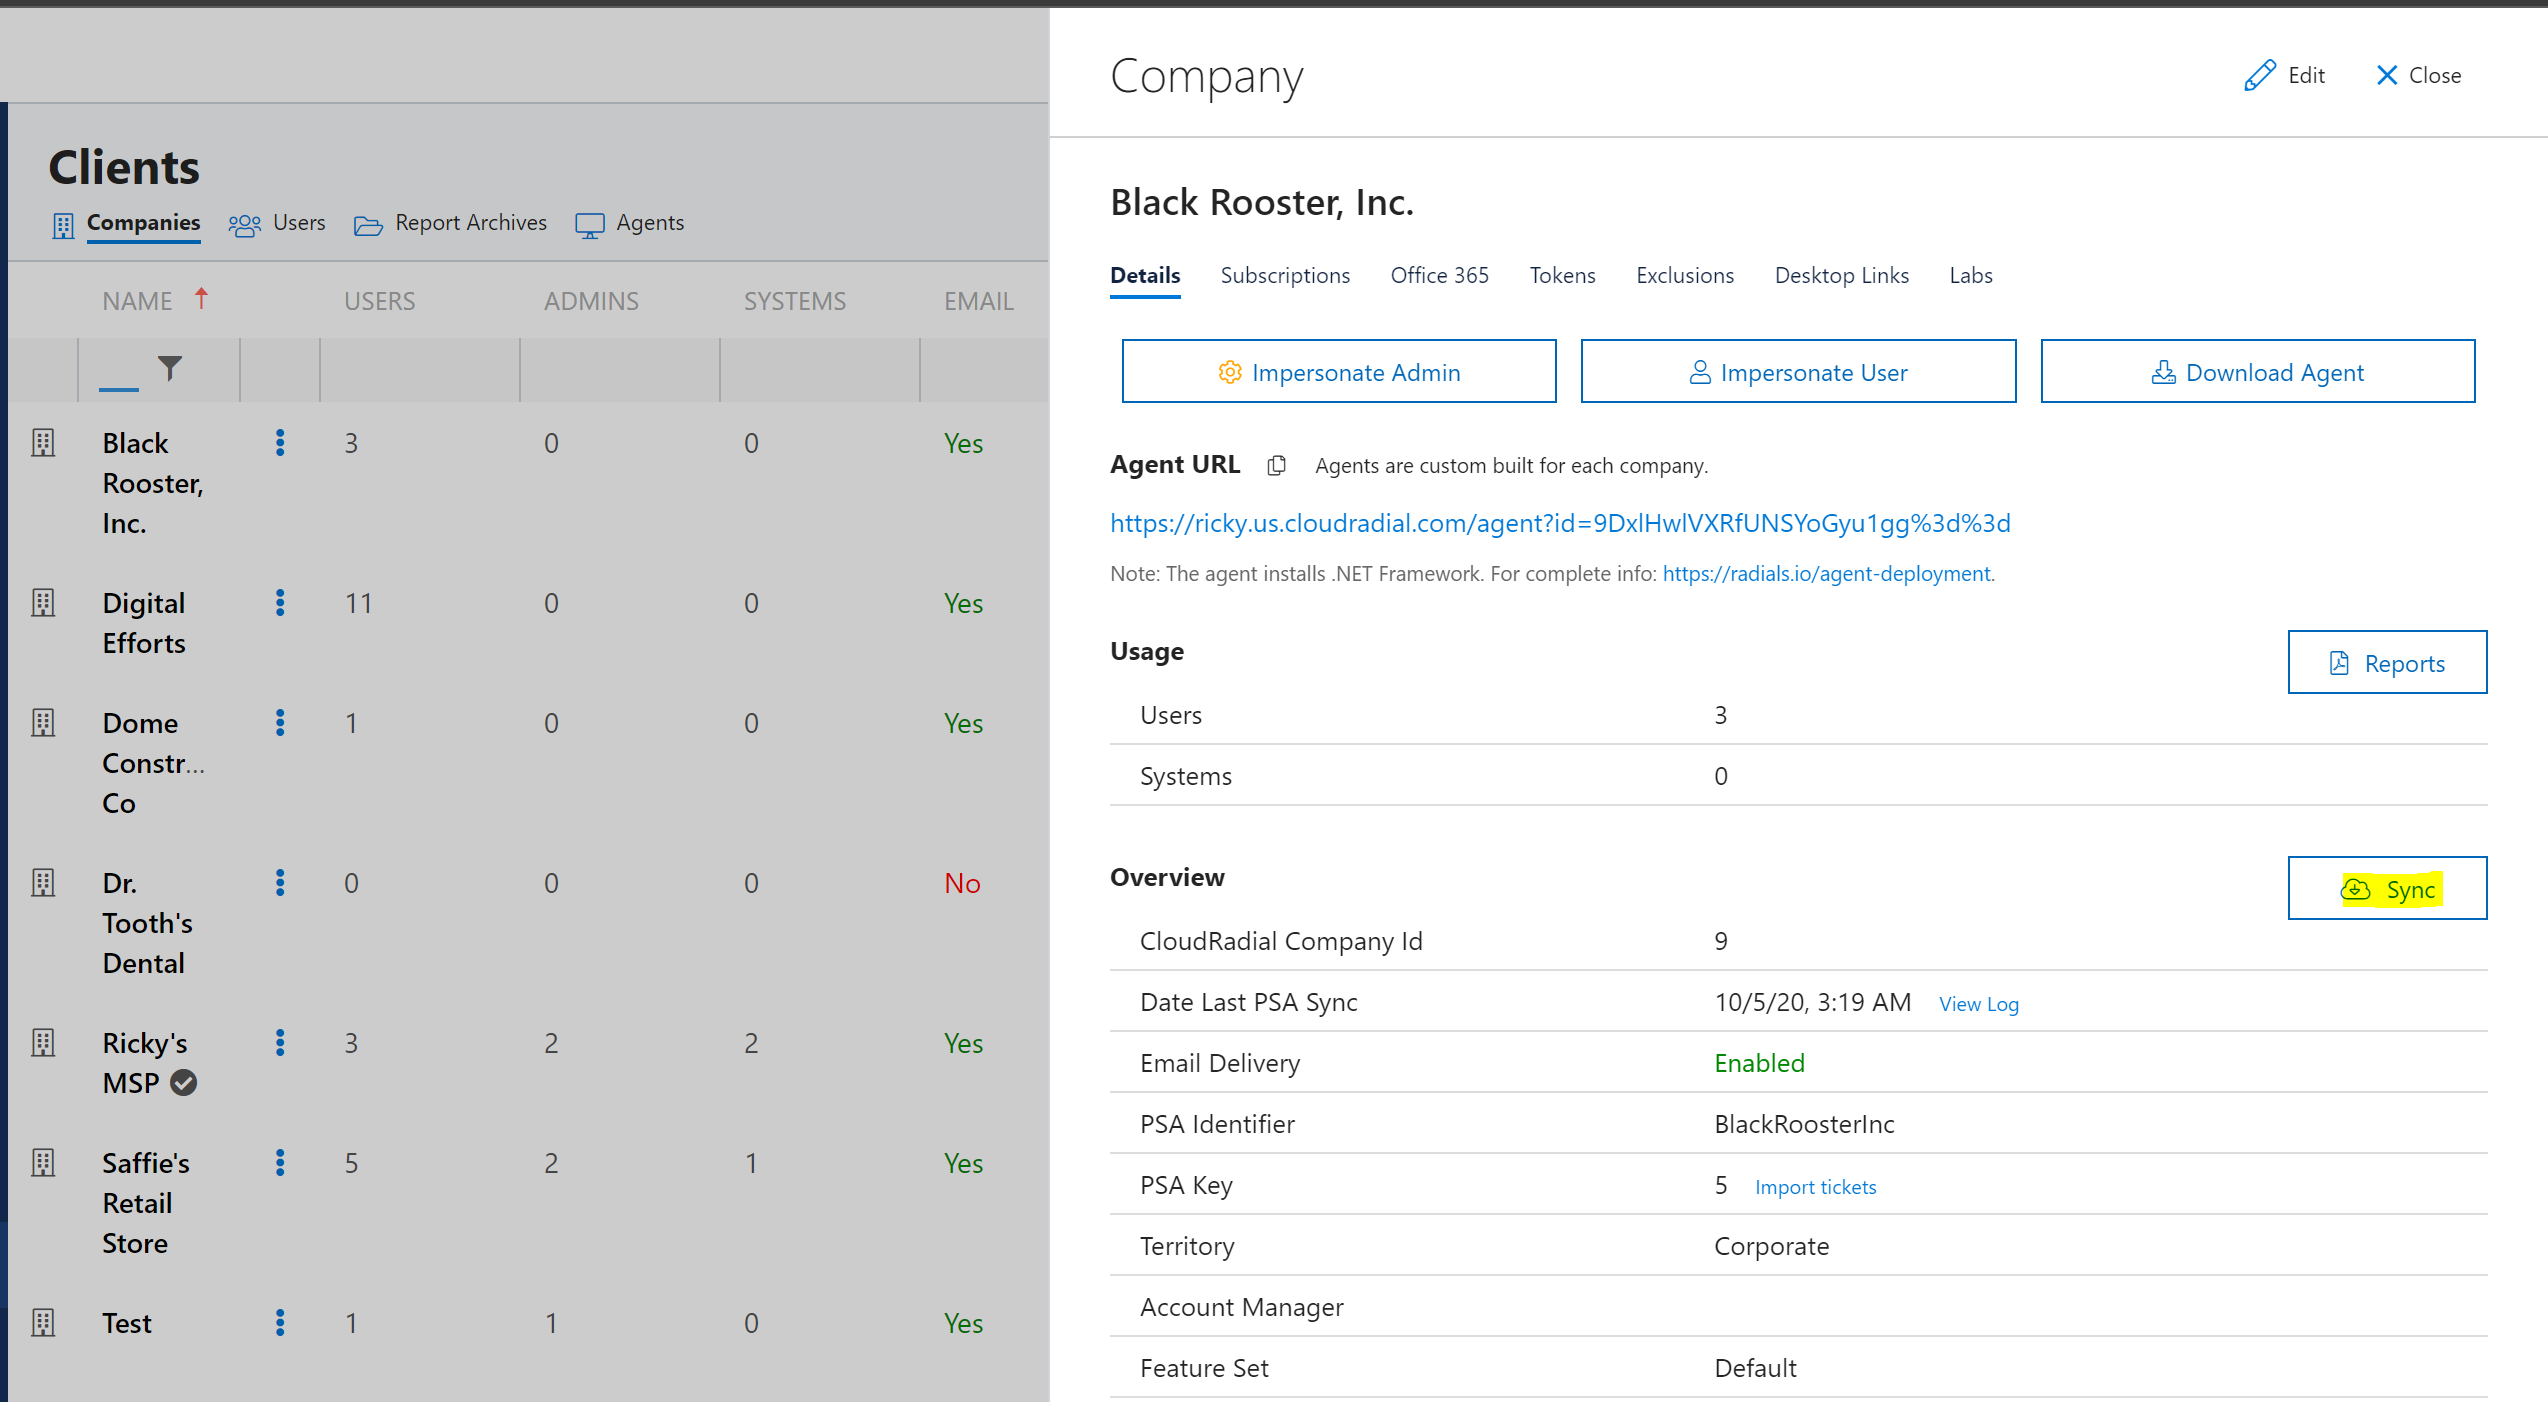Screen dimensions: 2548x1402
Task: Click building icon beside Ricky's MSP
Action: (43, 1043)
